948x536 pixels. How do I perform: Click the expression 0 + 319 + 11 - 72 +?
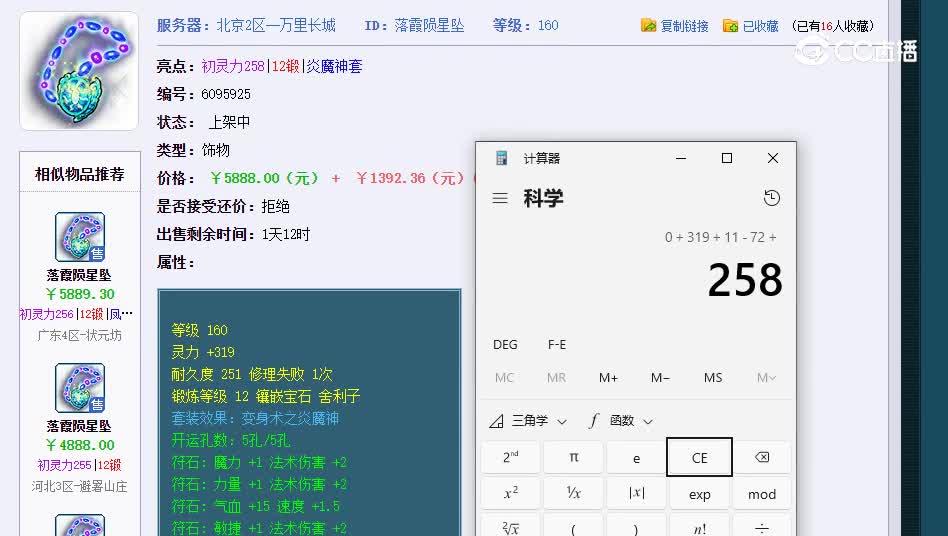(x=721, y=237)
